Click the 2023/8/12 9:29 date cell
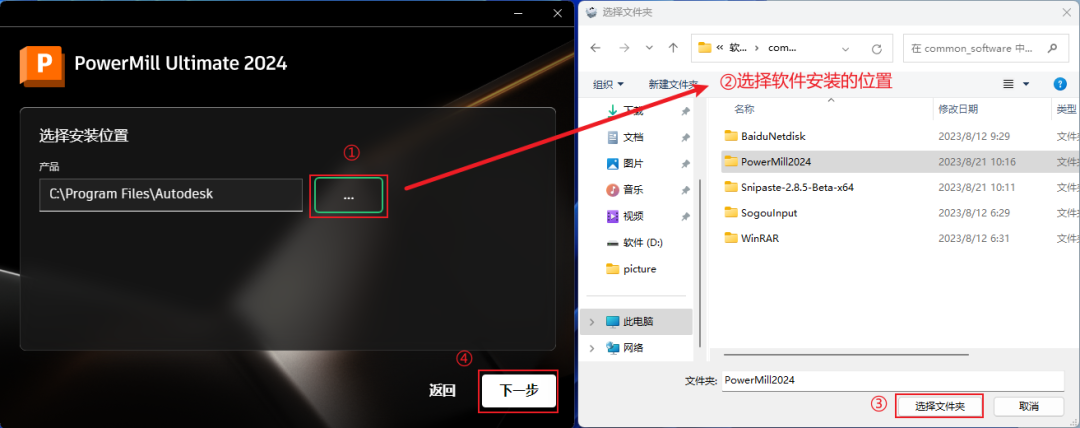Image resolution: width=1080 pixels, height=428 pixels. tap(973, 136)
